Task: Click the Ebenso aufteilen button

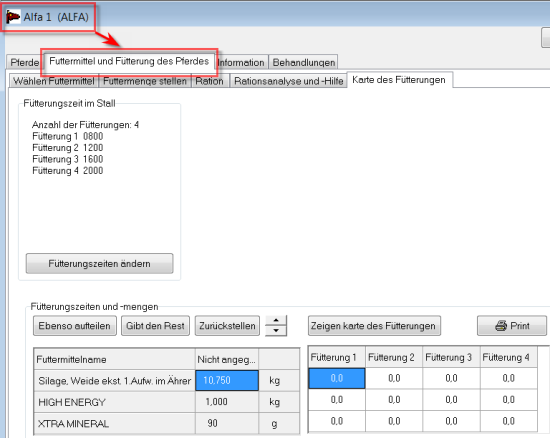Action: click(x=75, y=326)
